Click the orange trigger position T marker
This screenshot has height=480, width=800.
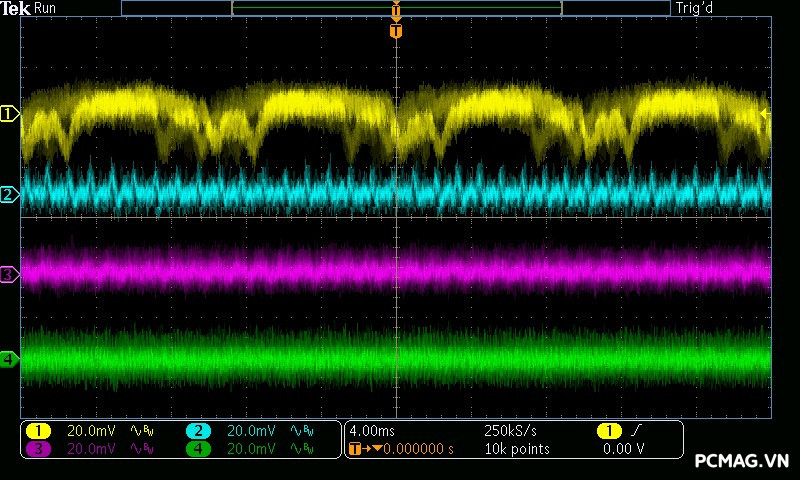click(x=396, y=31)
